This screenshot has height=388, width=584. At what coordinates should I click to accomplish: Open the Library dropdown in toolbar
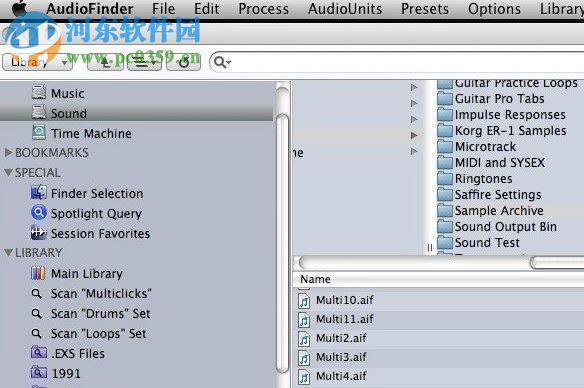[37, 62]
